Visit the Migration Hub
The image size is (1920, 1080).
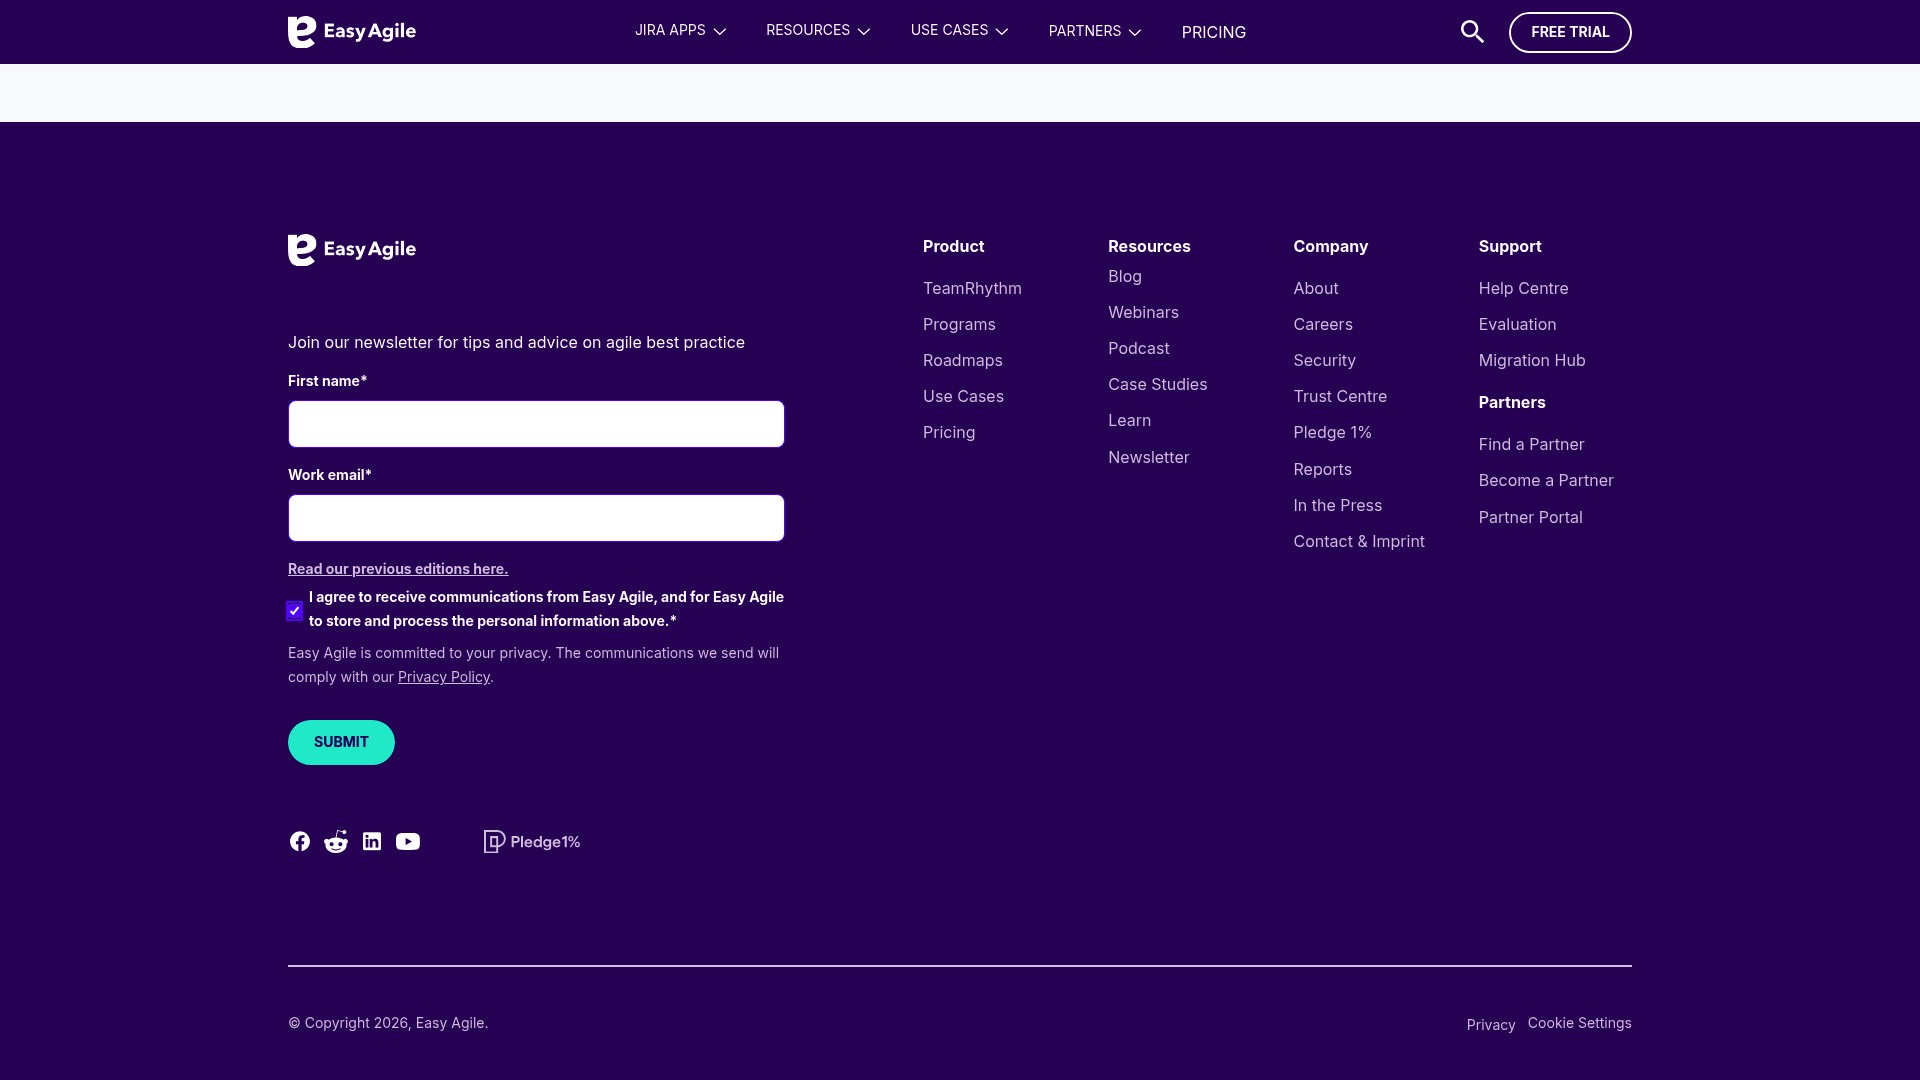1532,360
